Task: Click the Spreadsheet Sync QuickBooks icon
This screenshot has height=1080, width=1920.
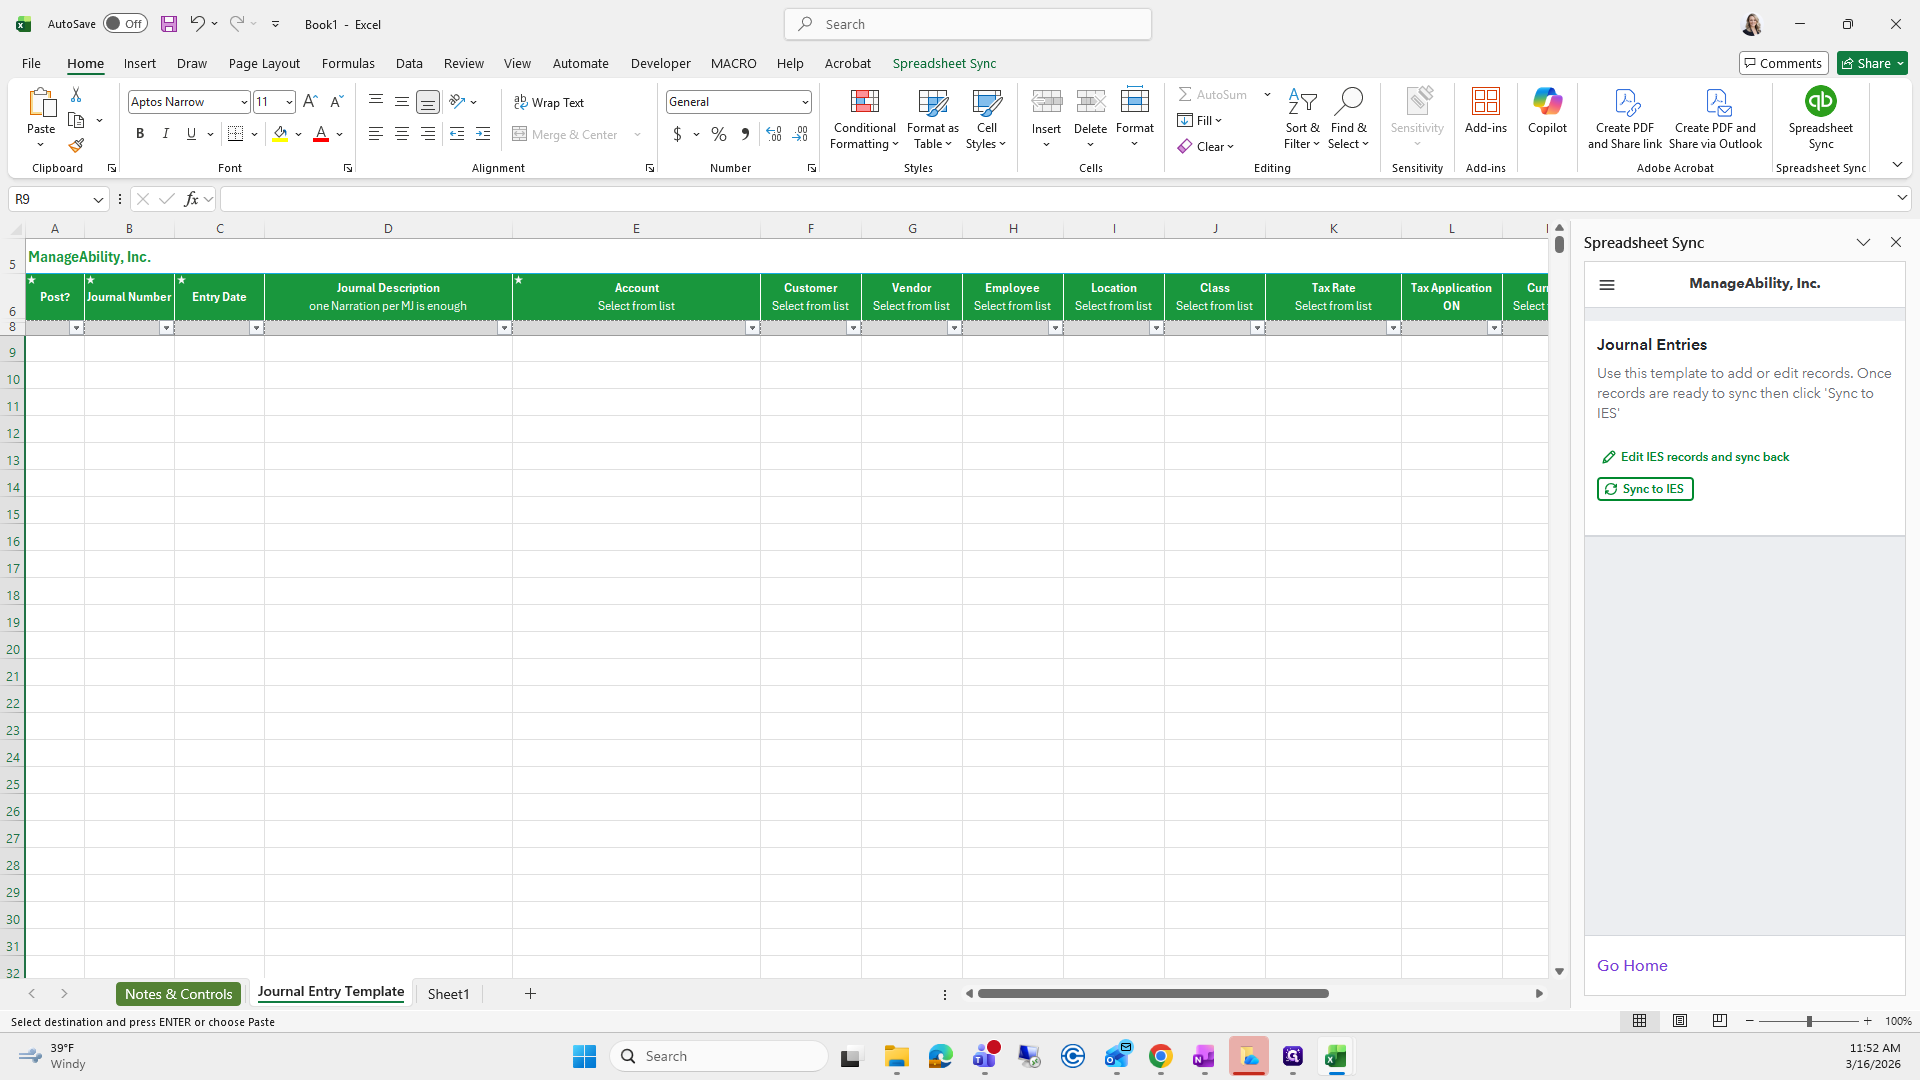Action: (x=1820, y=102)
